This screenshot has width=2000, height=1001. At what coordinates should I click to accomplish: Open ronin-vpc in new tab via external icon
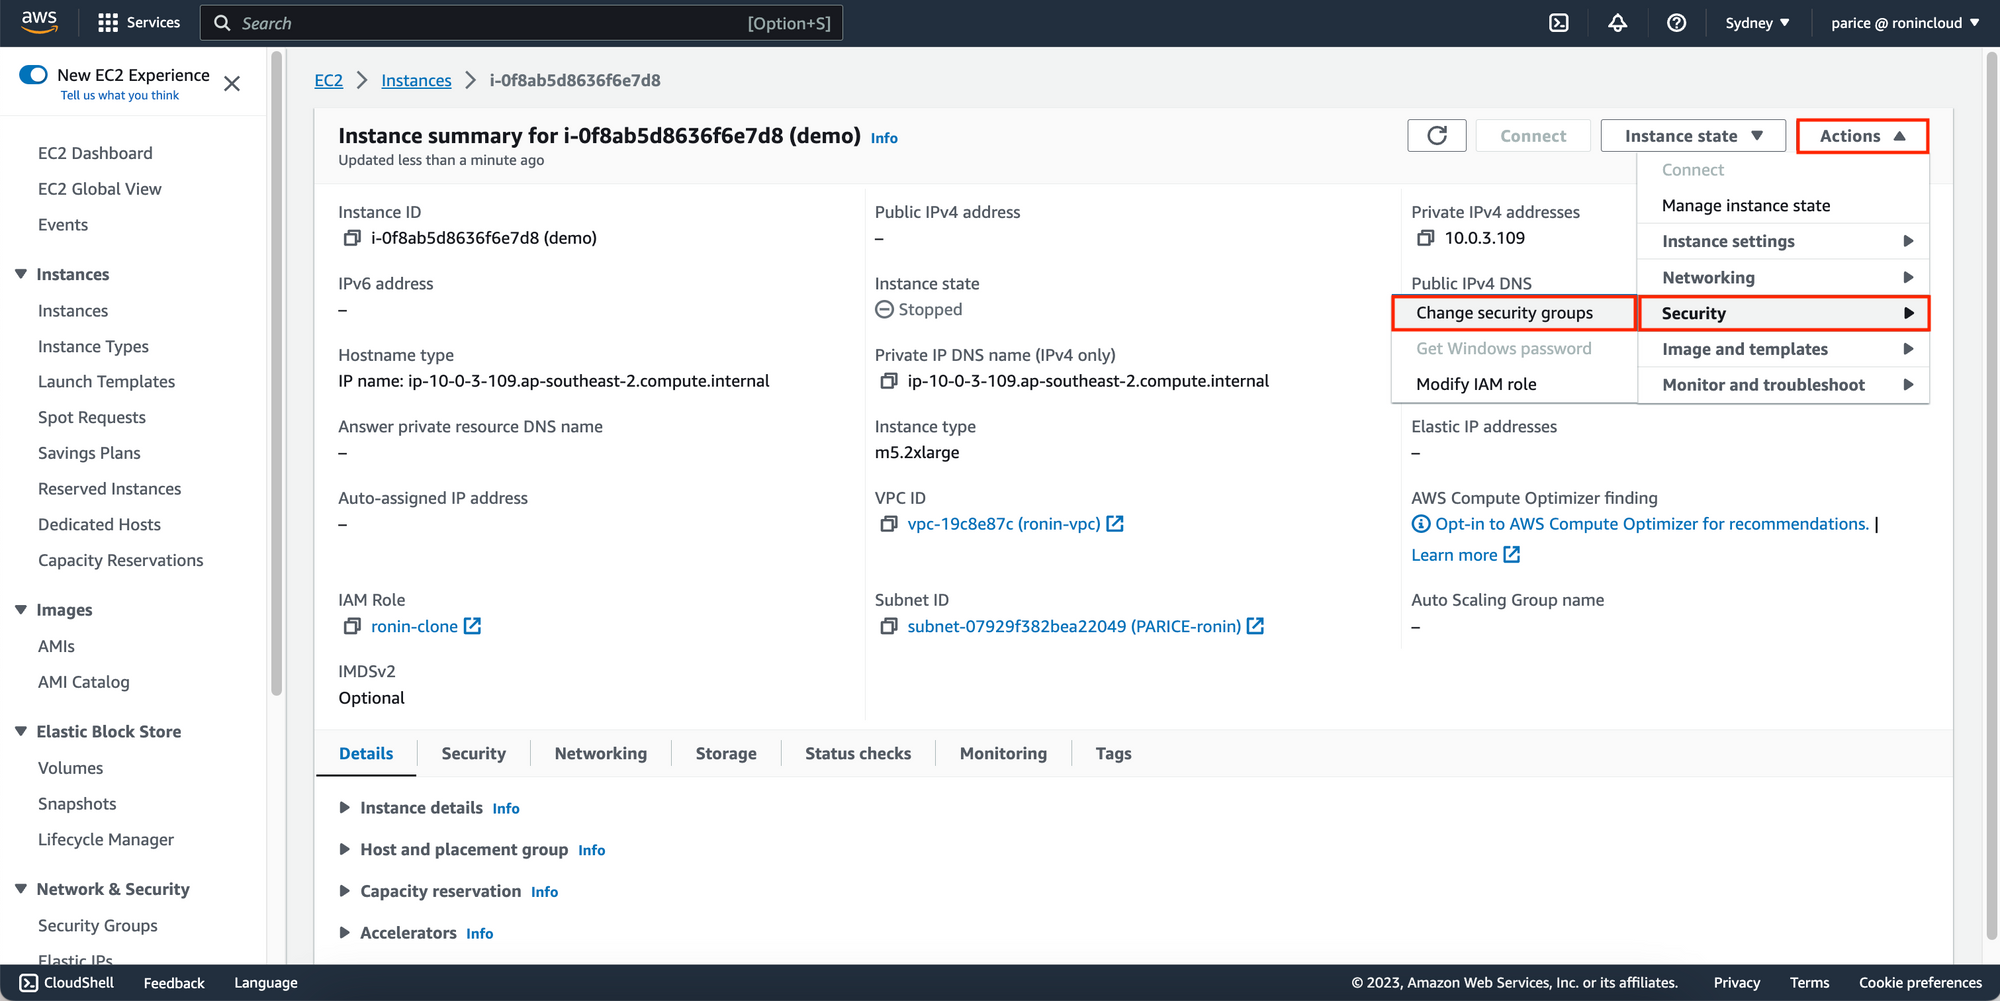(1115, 524)
